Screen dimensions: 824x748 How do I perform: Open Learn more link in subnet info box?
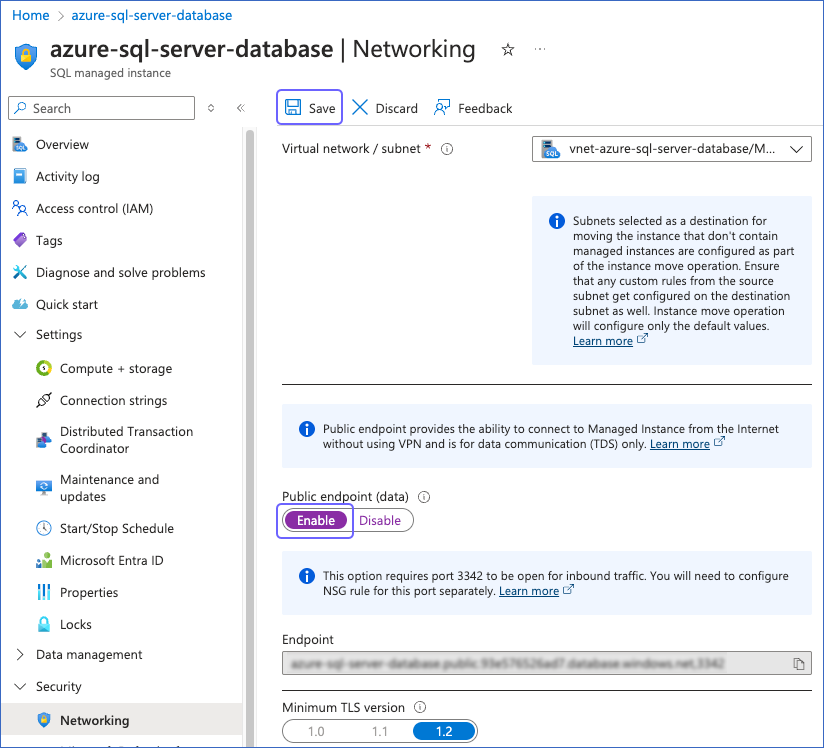602,341
